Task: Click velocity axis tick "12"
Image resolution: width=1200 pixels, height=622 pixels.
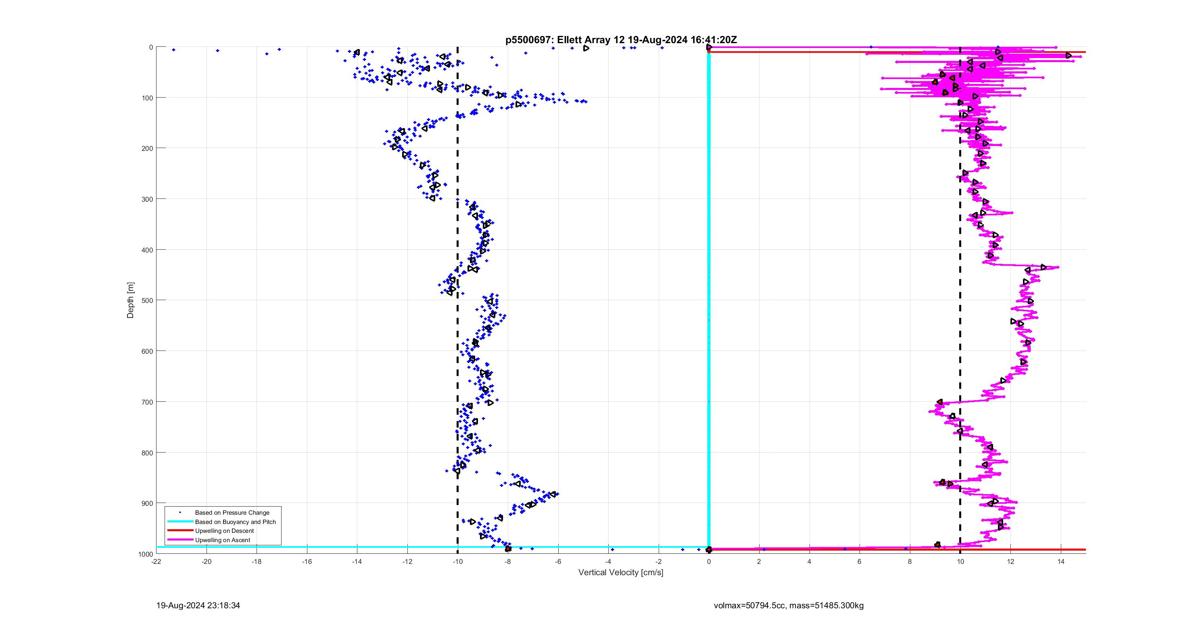Action: (1010, 562)
